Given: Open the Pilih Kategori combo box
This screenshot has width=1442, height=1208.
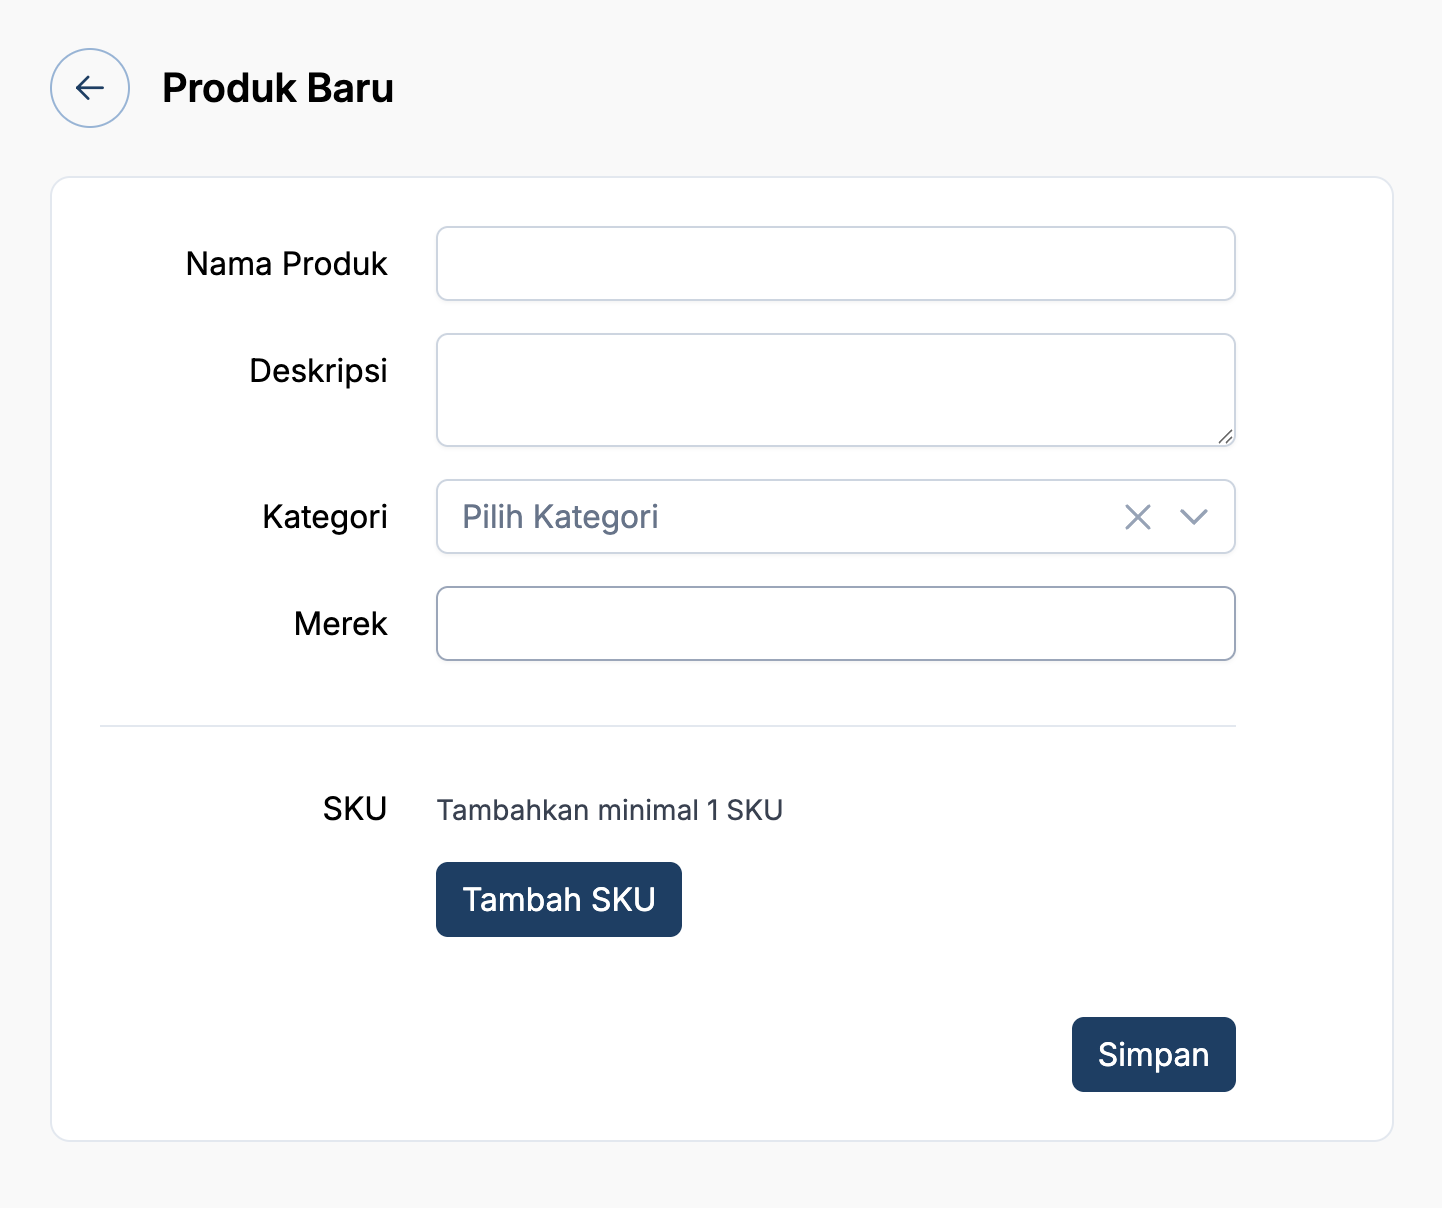Looking at the screenshot, I should coord(780,517).
